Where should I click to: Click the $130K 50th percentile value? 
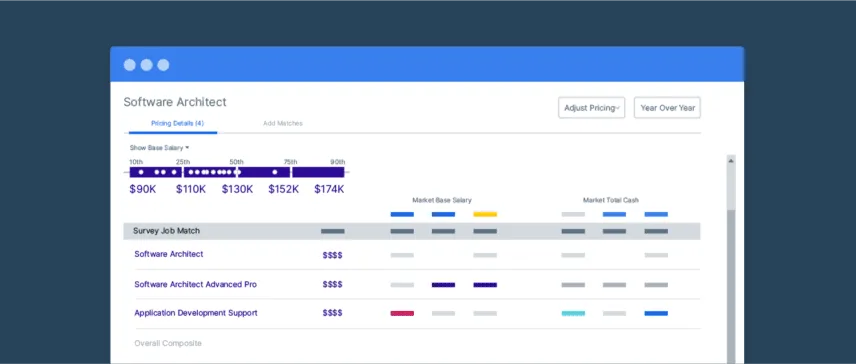click(x=237, y=189)
